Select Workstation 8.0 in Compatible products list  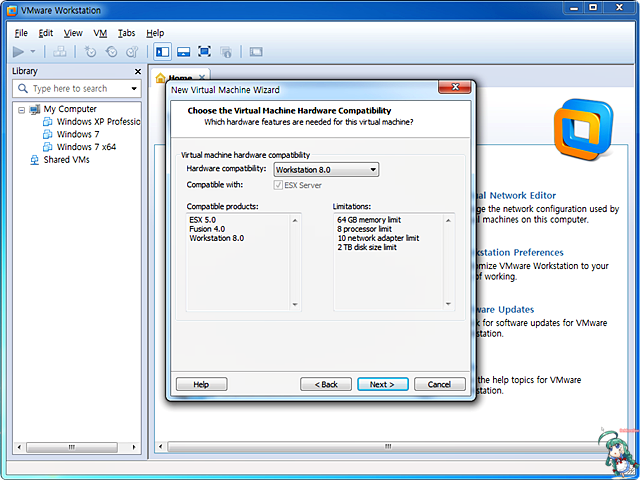(216, 238)
